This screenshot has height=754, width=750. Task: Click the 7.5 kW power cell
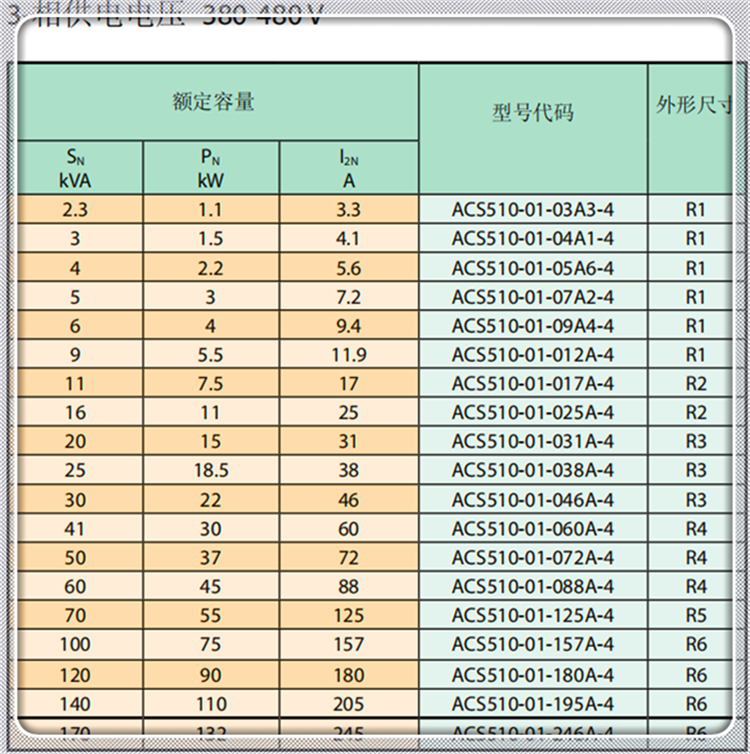pos(211,384)
